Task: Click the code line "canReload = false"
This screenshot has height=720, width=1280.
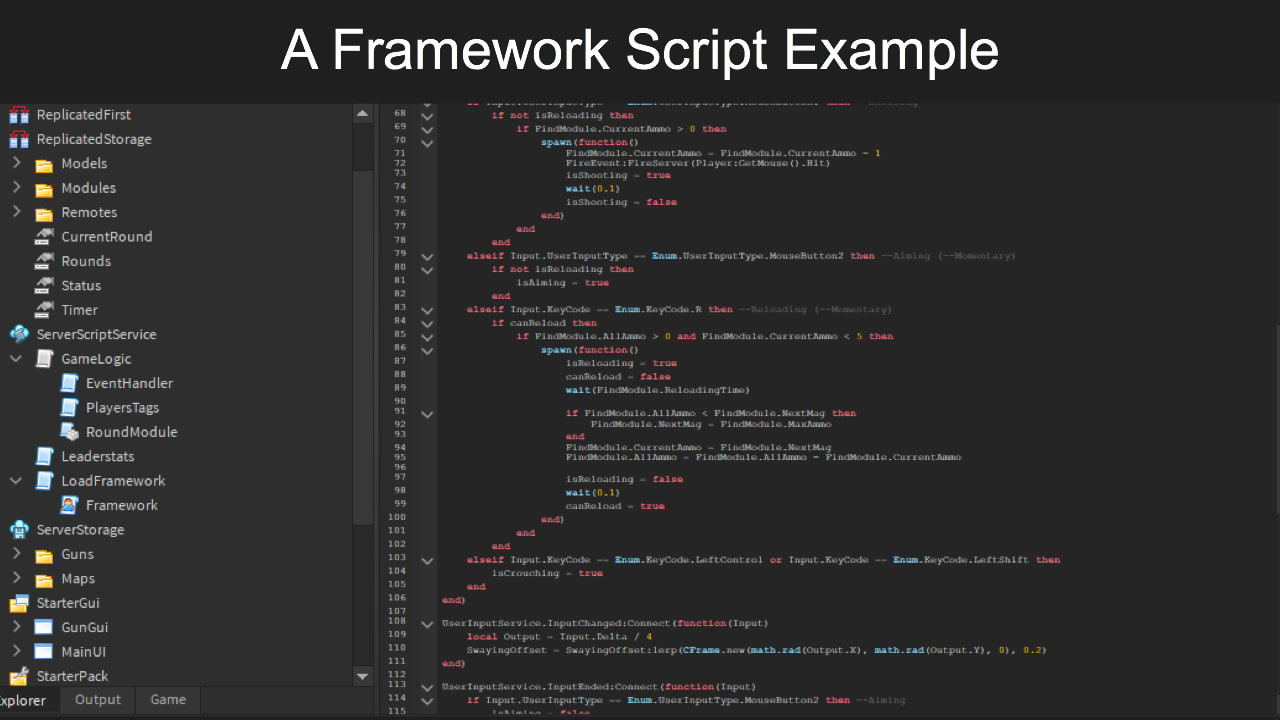Action: [x=618, y=377]
